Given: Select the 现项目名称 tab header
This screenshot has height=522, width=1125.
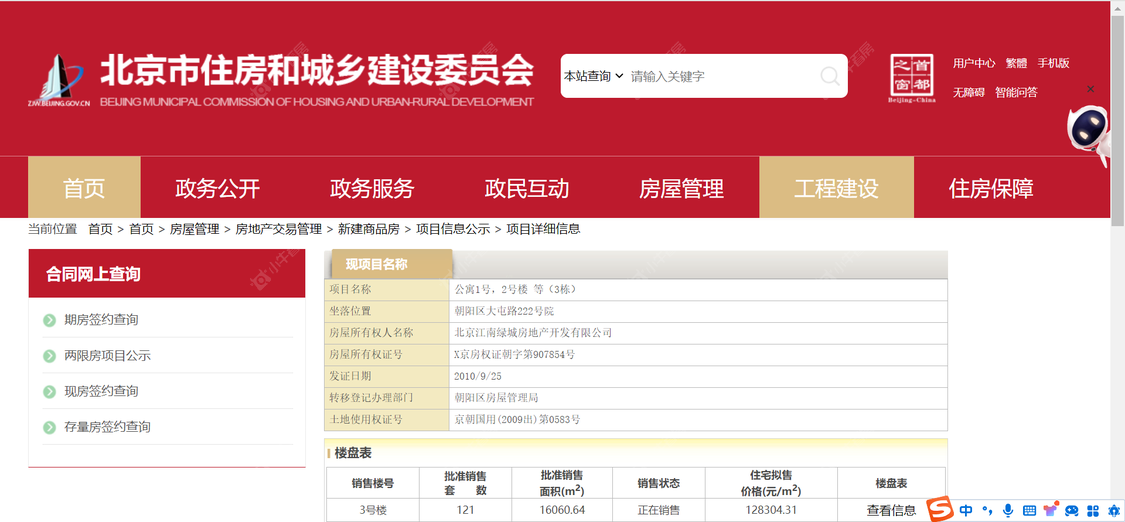Looking at the screenshot, I should pos(392,264).
